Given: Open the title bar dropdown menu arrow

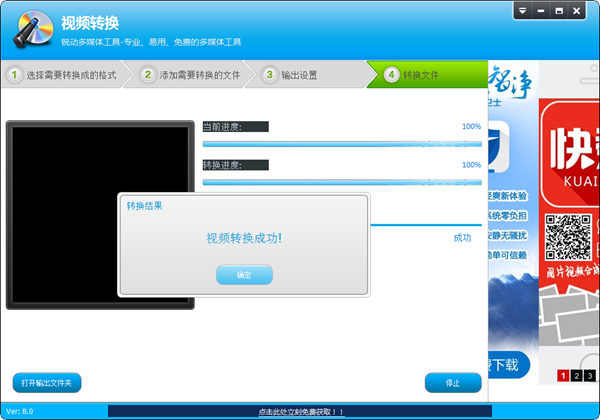Looking at the screenshot, I should point(522,11).
